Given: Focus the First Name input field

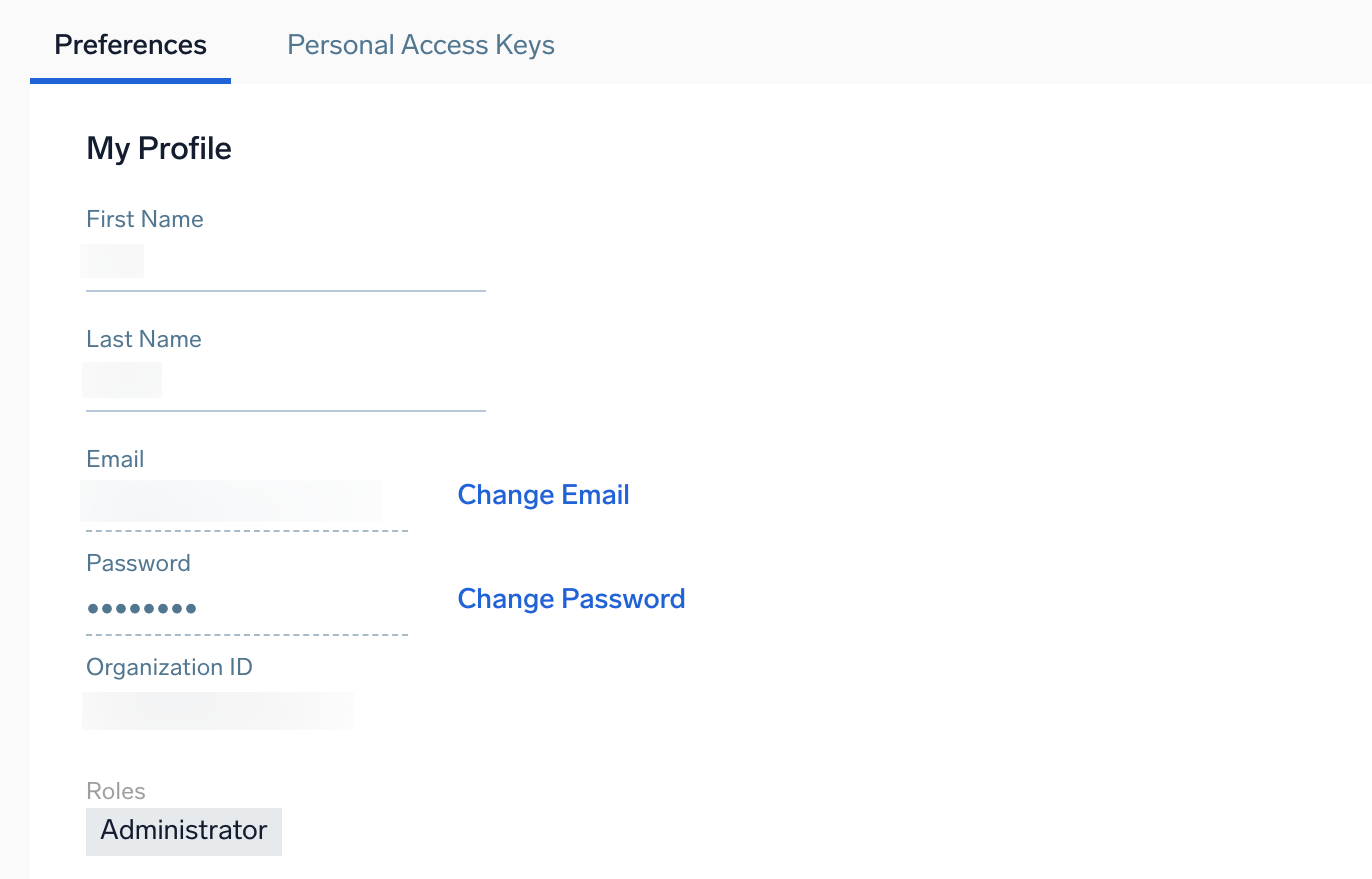Looking at the screenshot, I should tap(285, 262).
